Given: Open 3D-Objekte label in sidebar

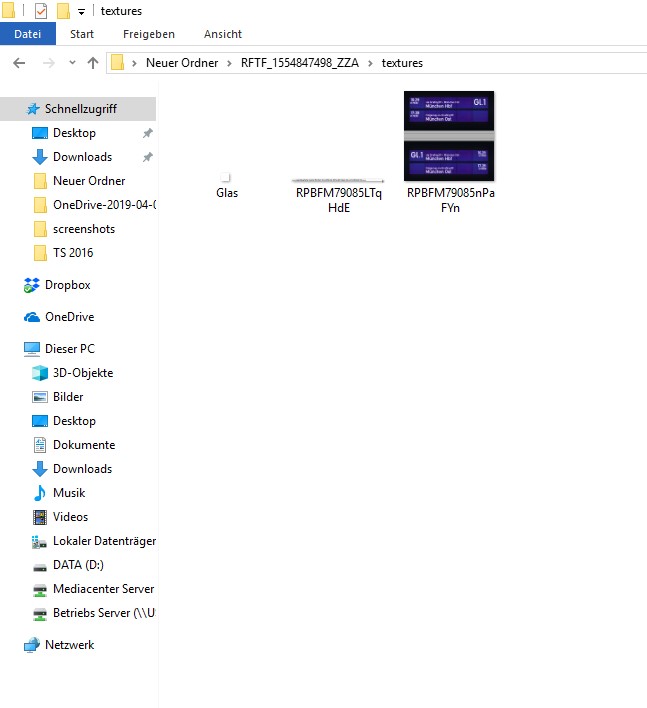Looking at the screenshot, I should pyautogui.click(x=83, y=373).
